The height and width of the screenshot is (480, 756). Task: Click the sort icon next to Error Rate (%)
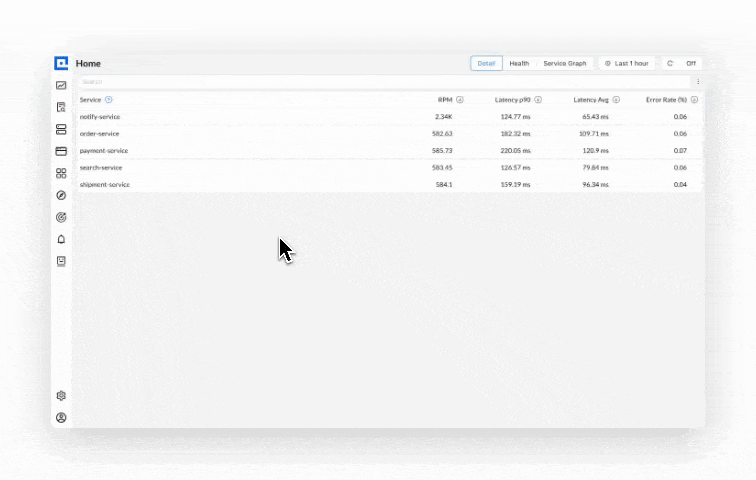(694, 100)
